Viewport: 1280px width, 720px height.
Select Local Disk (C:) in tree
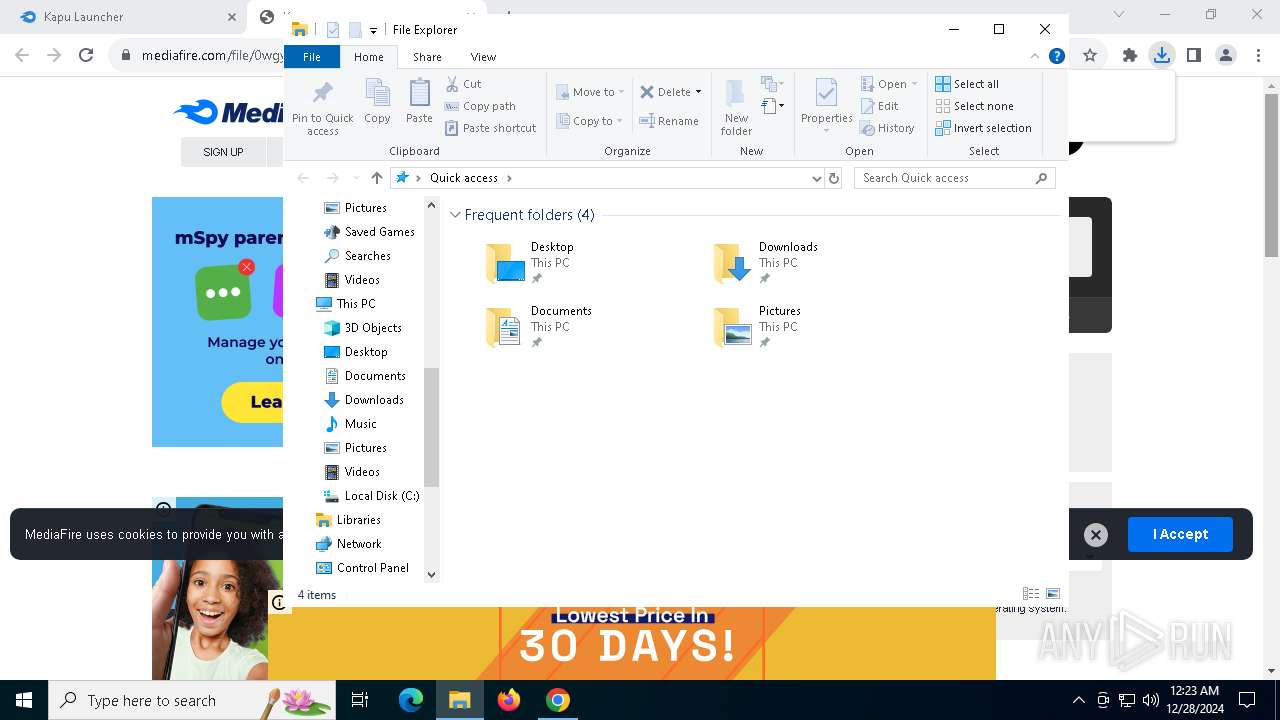pyautogui.click(x=371, y=496)
